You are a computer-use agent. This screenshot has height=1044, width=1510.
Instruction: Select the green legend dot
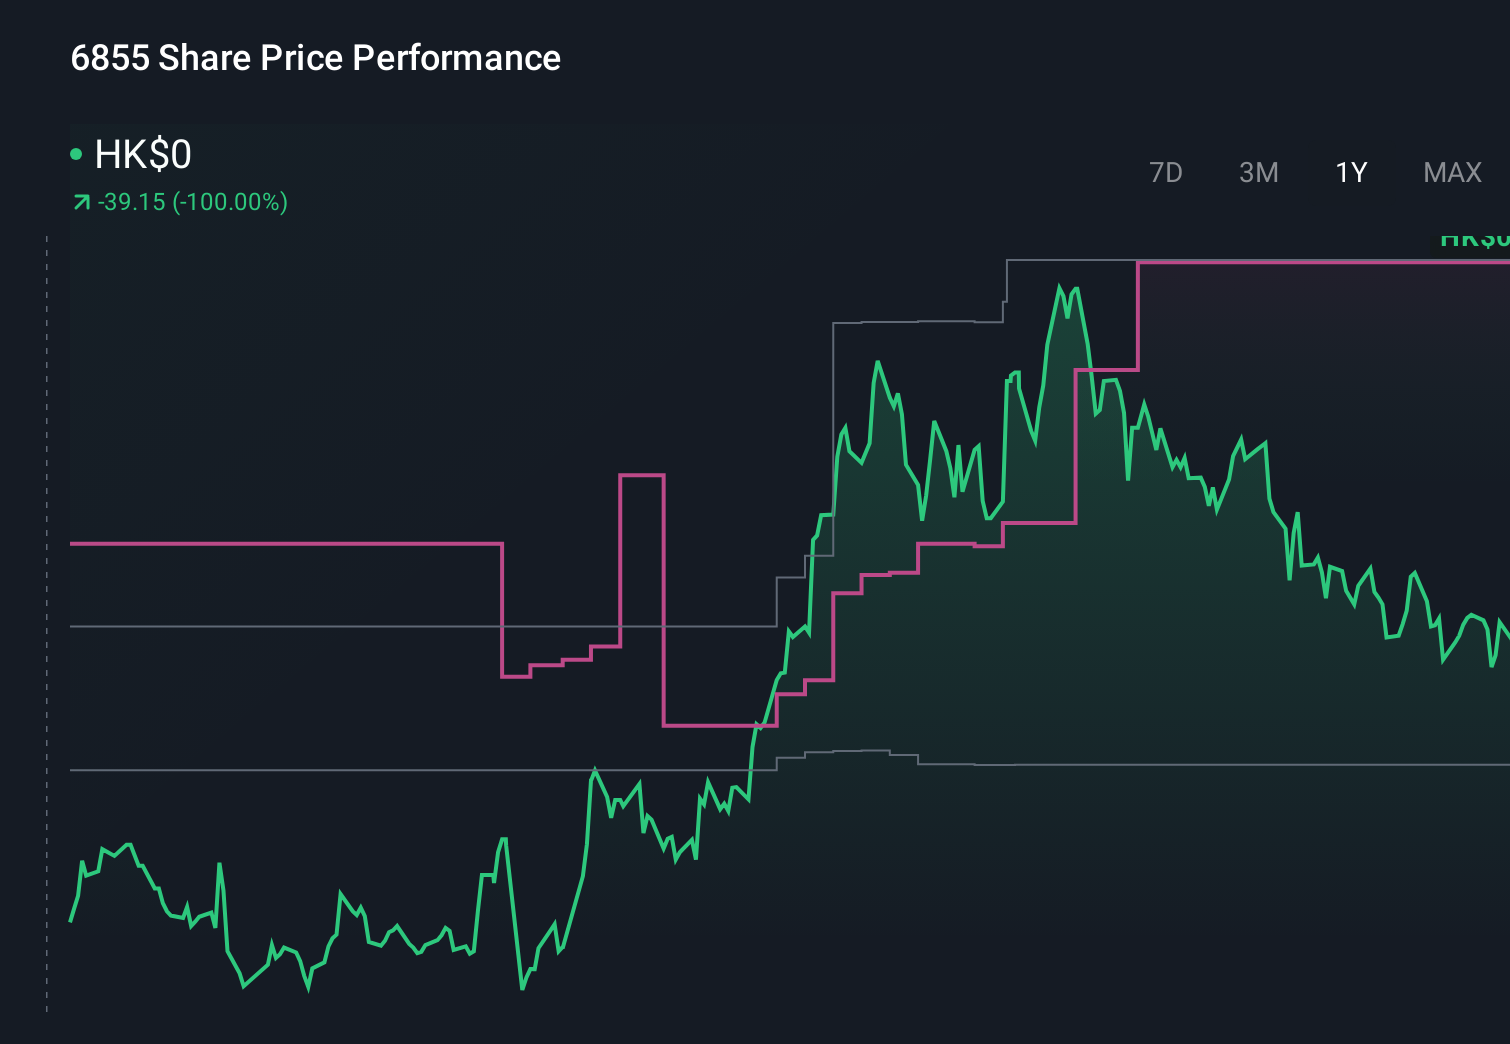tap(76, 153)
